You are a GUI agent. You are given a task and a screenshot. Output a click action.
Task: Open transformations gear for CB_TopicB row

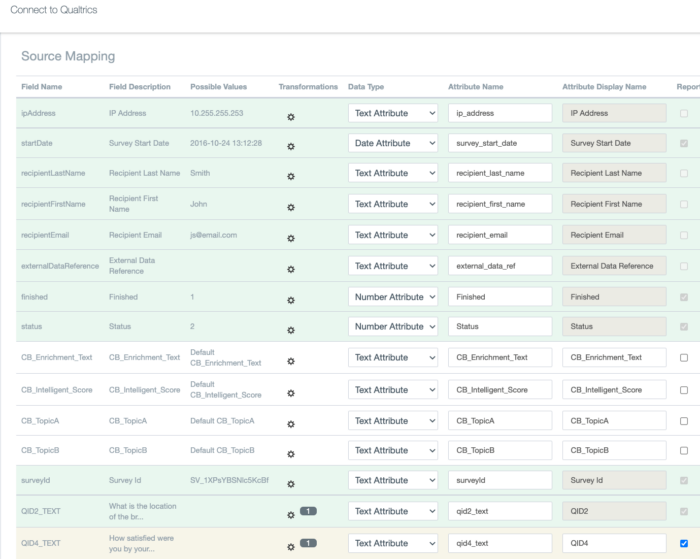click(x=291, y=454)
